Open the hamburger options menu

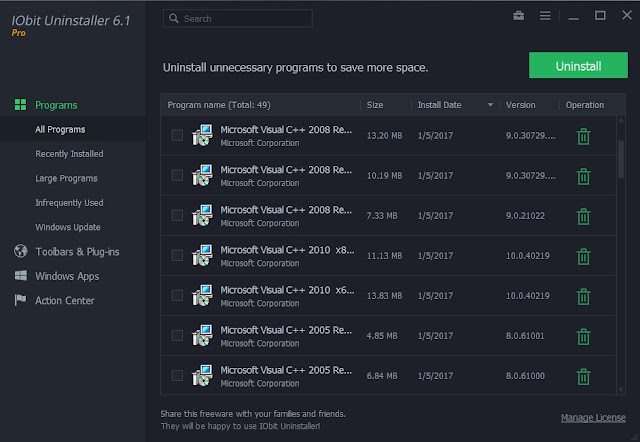(x=545, y=16)
